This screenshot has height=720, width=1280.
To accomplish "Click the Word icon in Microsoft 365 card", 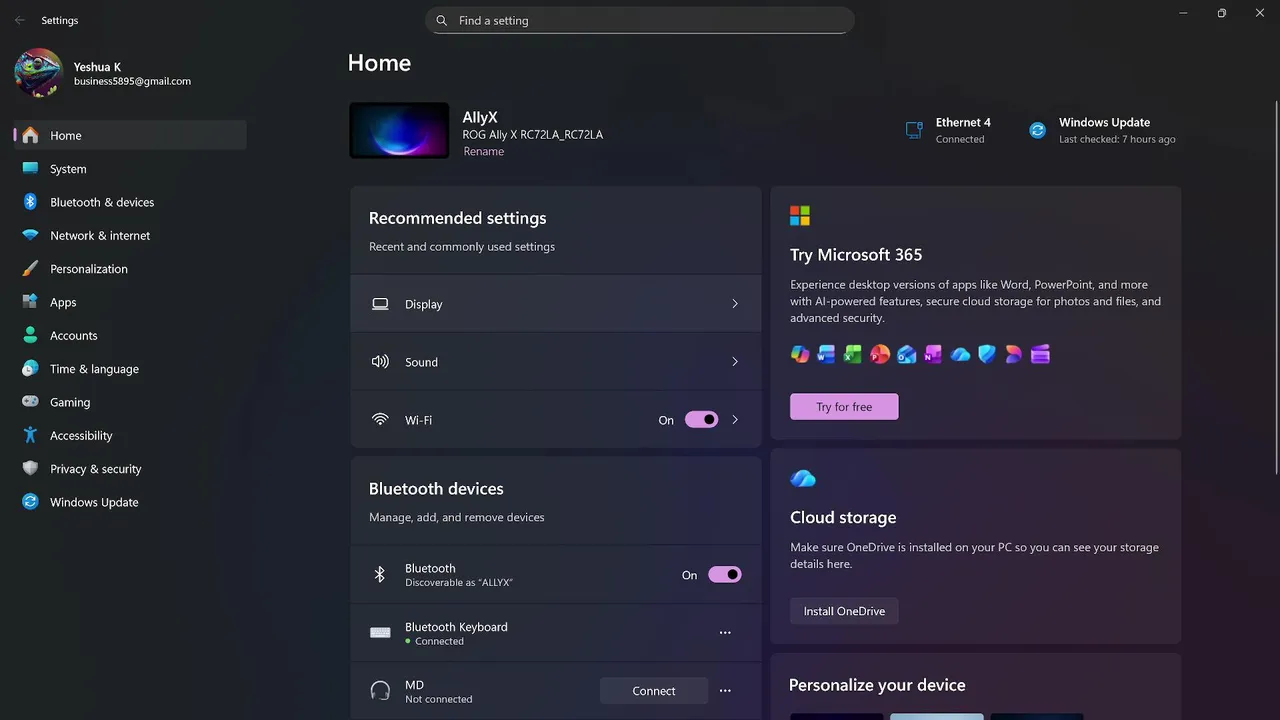I will pos(826,354).
